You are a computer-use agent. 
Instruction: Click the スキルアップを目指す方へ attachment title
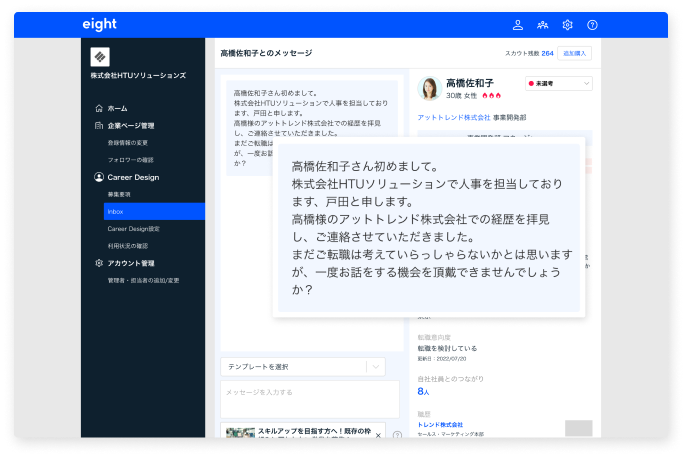tap(314, 431)
